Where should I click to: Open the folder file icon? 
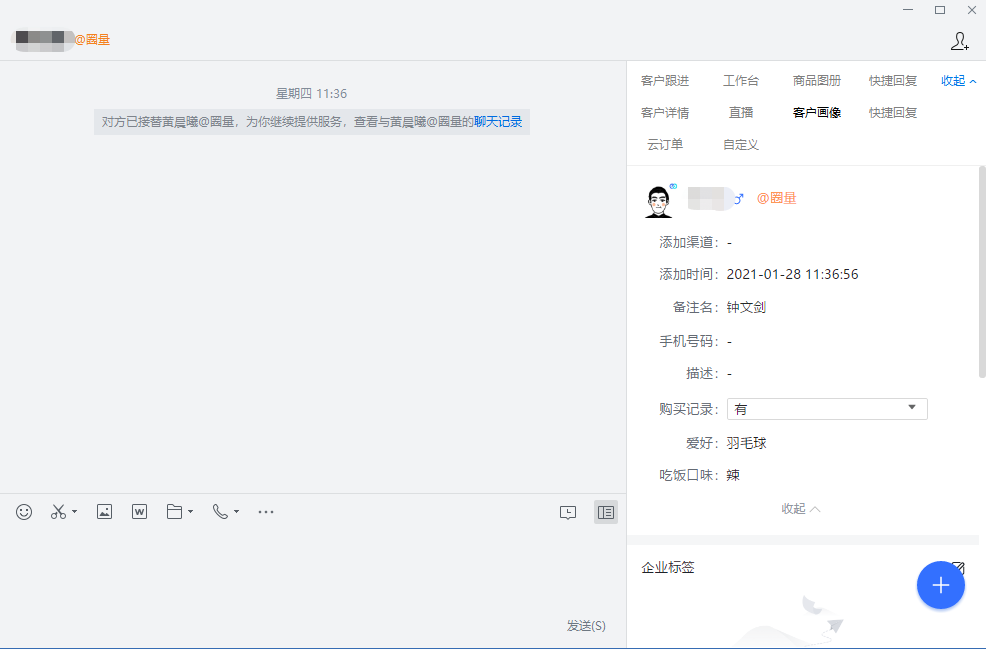tap(175, 512)
